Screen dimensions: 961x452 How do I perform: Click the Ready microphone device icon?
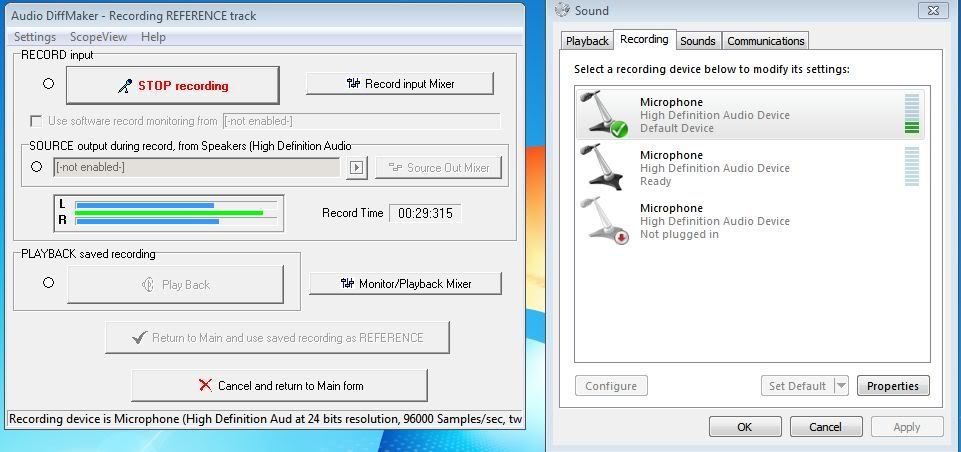tap(602, 167)
